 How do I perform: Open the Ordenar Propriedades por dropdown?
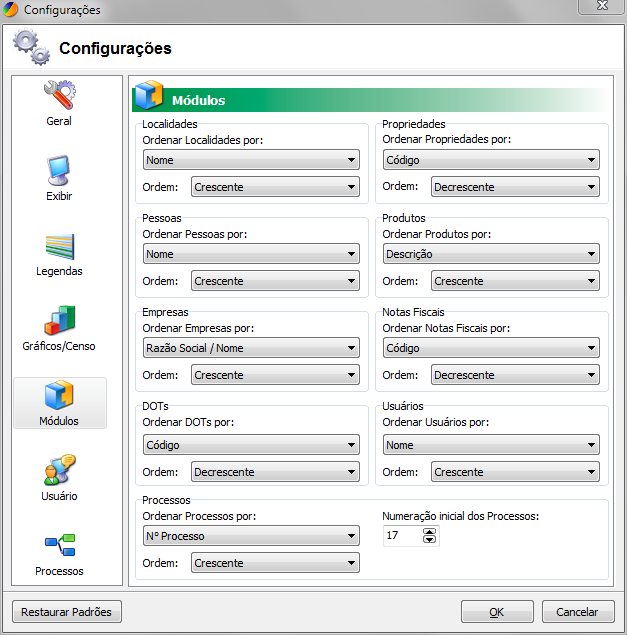(491, 160)
